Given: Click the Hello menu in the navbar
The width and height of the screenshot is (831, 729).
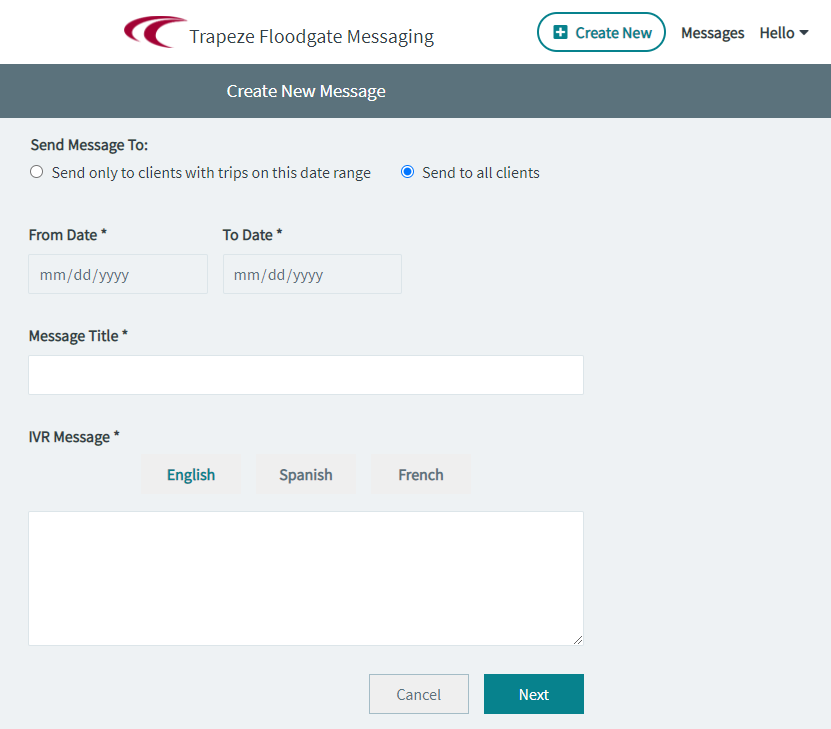Looking at the screenshot, I should (x=783, y=32).
